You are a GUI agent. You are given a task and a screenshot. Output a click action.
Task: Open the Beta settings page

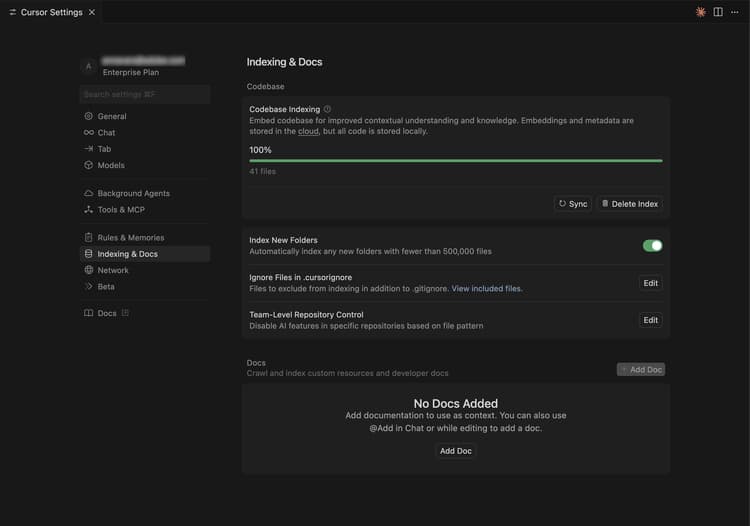pyautogui.click(x=145, y=286)
